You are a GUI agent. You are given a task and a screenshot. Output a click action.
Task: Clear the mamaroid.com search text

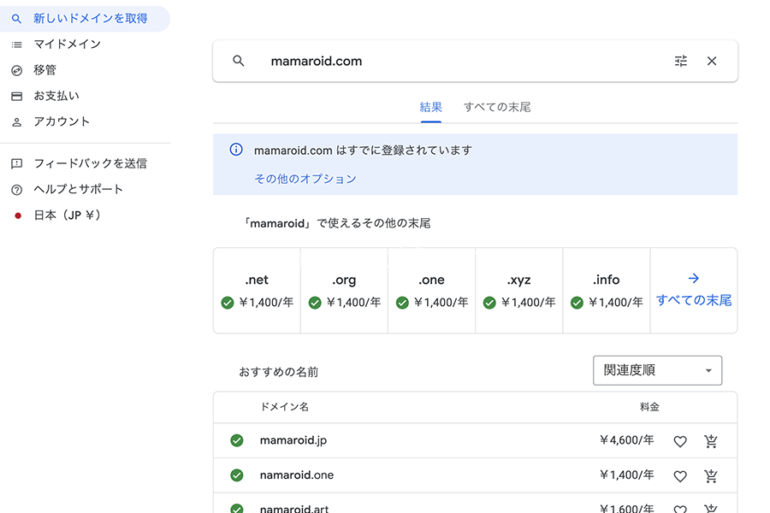coord(712,61)
